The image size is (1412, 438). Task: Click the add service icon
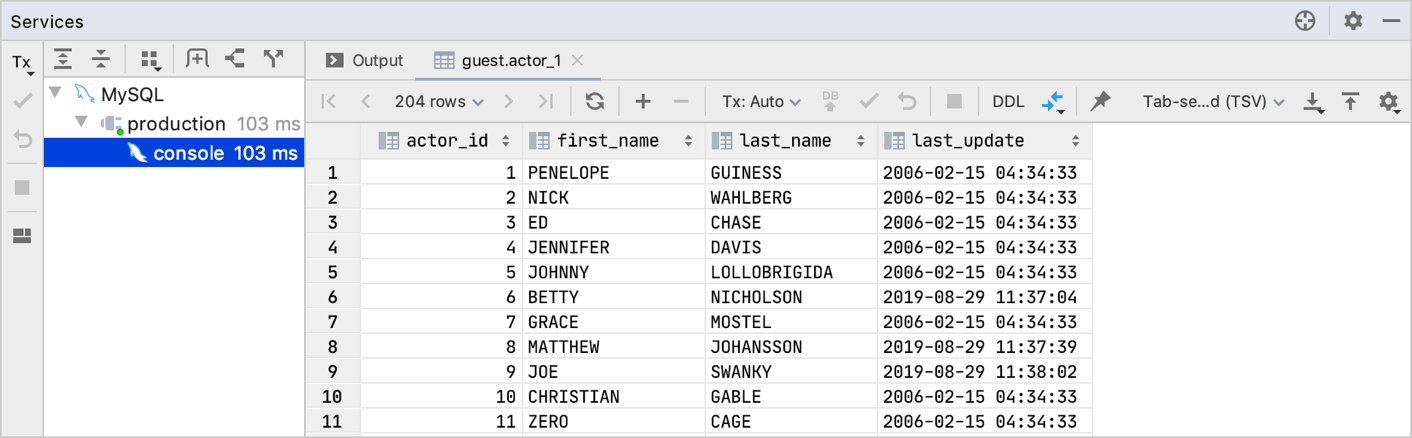[x=198, y=59]
